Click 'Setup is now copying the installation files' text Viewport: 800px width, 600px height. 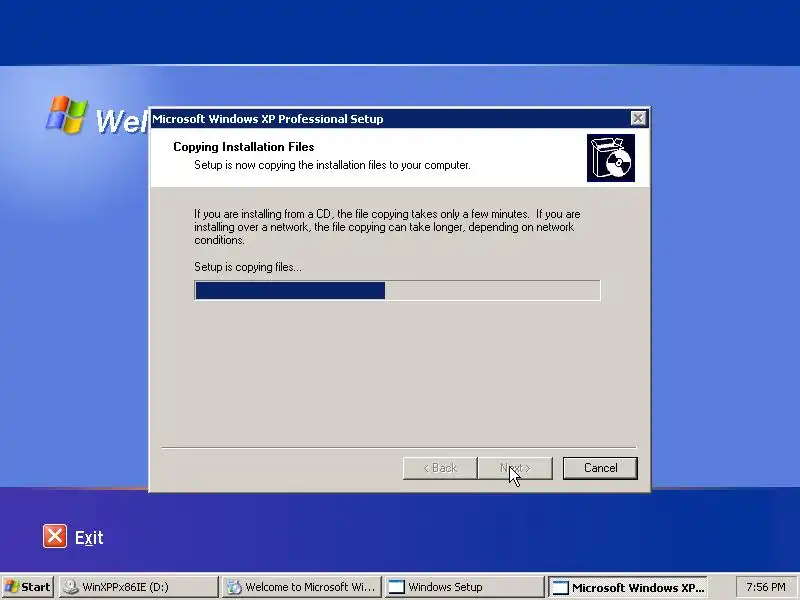coord(332,165)
